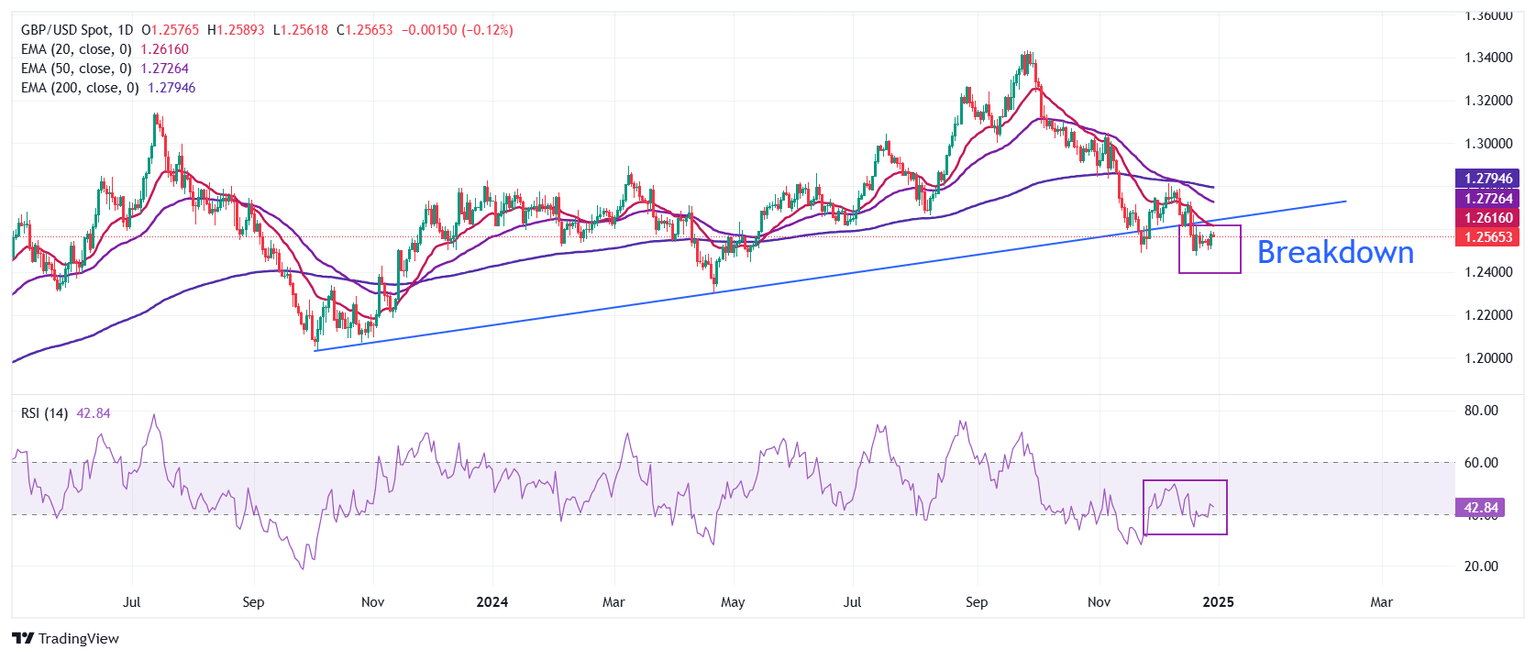Click the 2024 label on the time axis
The width and height of the screenshot is (1536, 658).
click(x=490, y=602)
